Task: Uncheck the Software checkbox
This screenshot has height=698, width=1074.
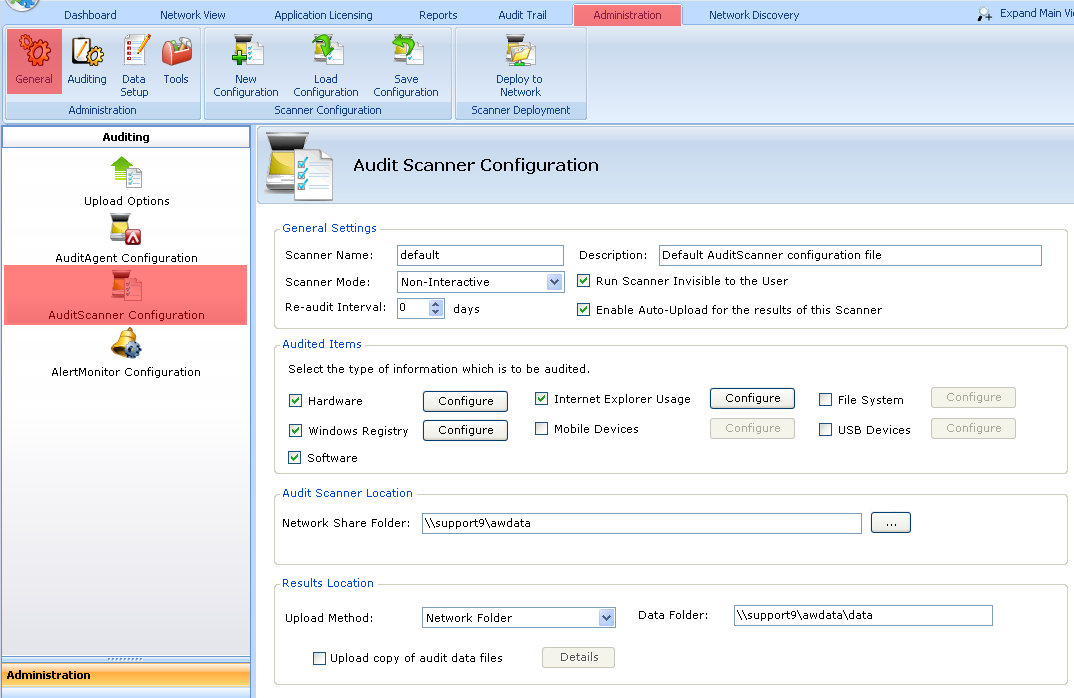Action: (295, 458)
